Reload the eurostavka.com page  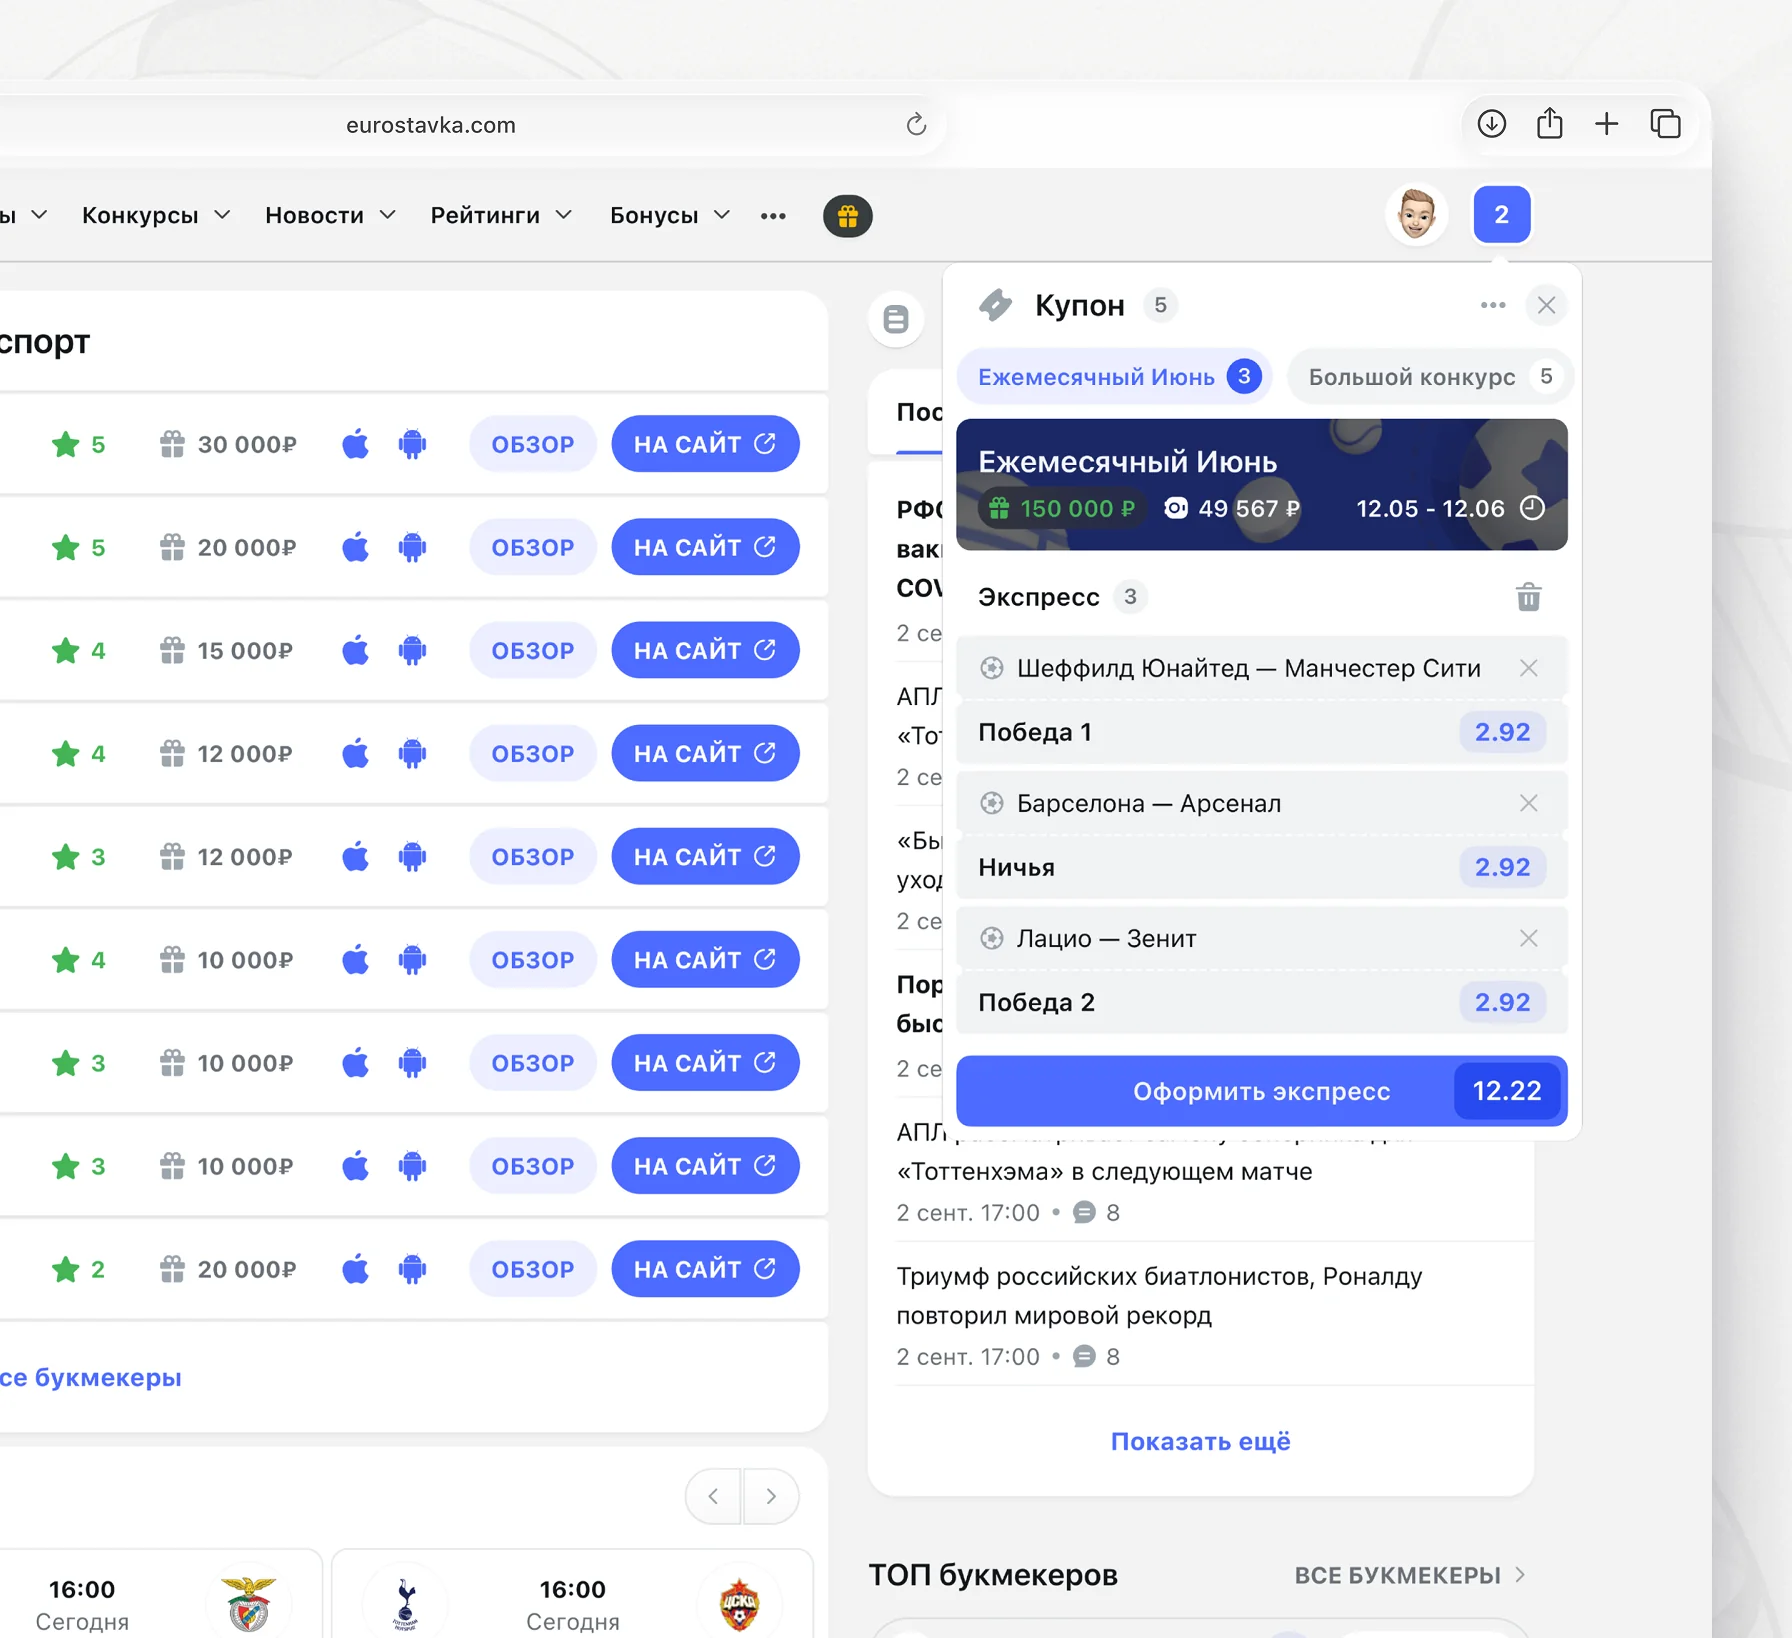click(916, 125)
